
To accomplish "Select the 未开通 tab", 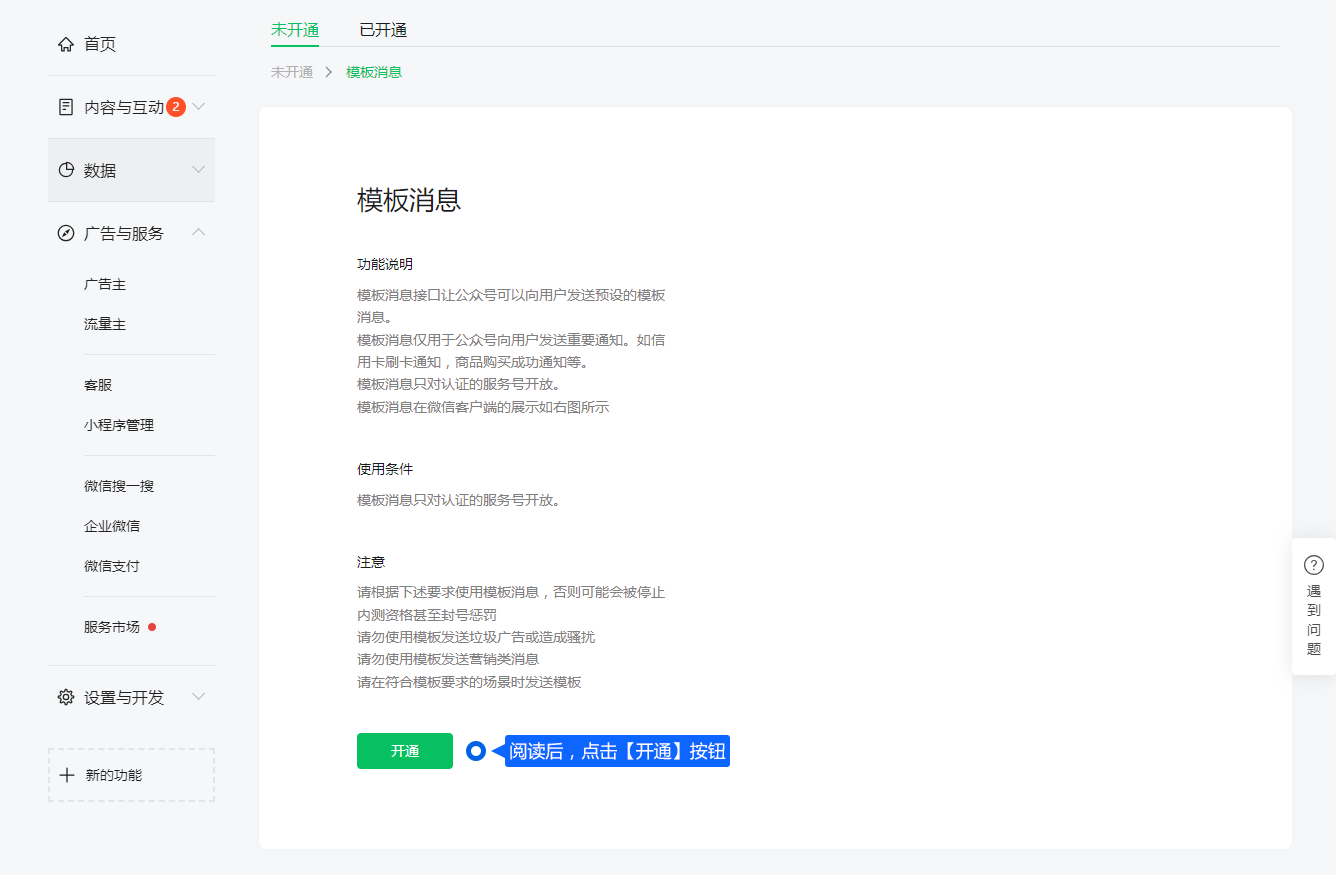I will (295, 30).
